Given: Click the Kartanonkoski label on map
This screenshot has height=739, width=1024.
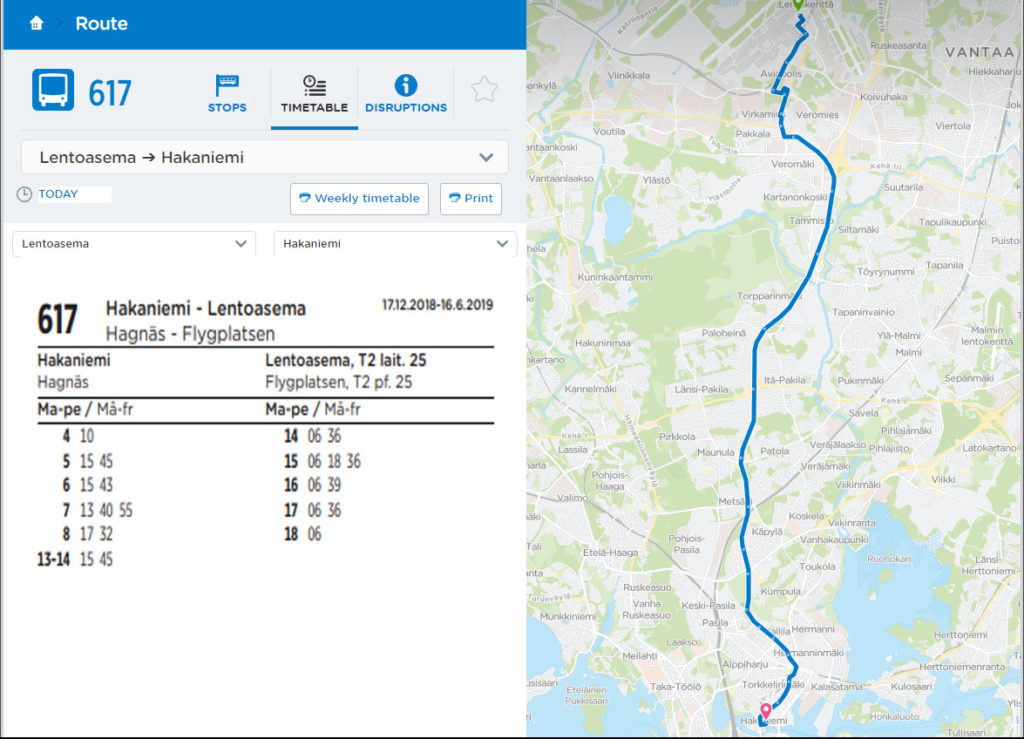Looking at the screenshot, I should [795, 197].
